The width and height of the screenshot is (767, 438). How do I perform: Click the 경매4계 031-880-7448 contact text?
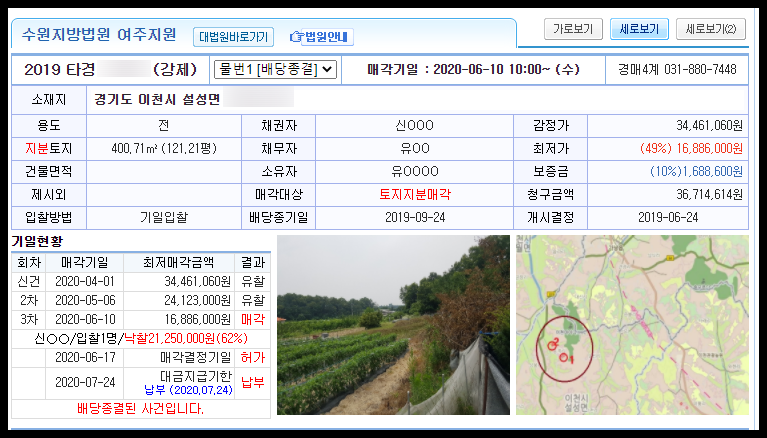click(677, 69)
